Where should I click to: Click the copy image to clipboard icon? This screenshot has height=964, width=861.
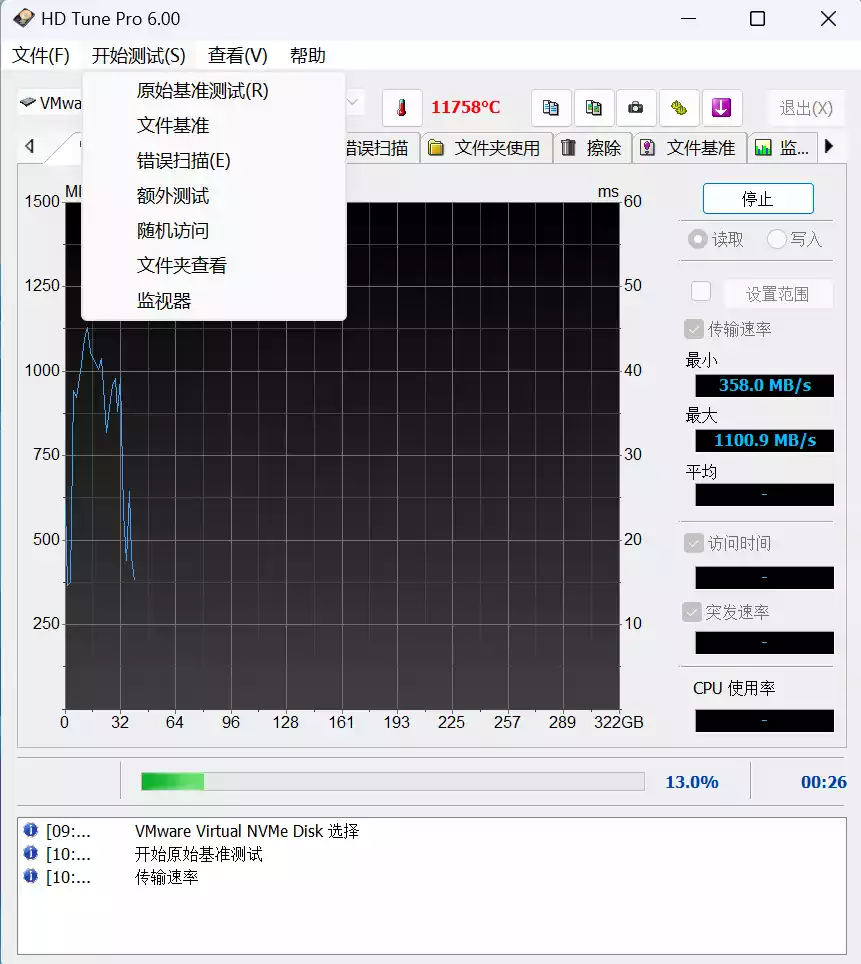pos(594,108)
